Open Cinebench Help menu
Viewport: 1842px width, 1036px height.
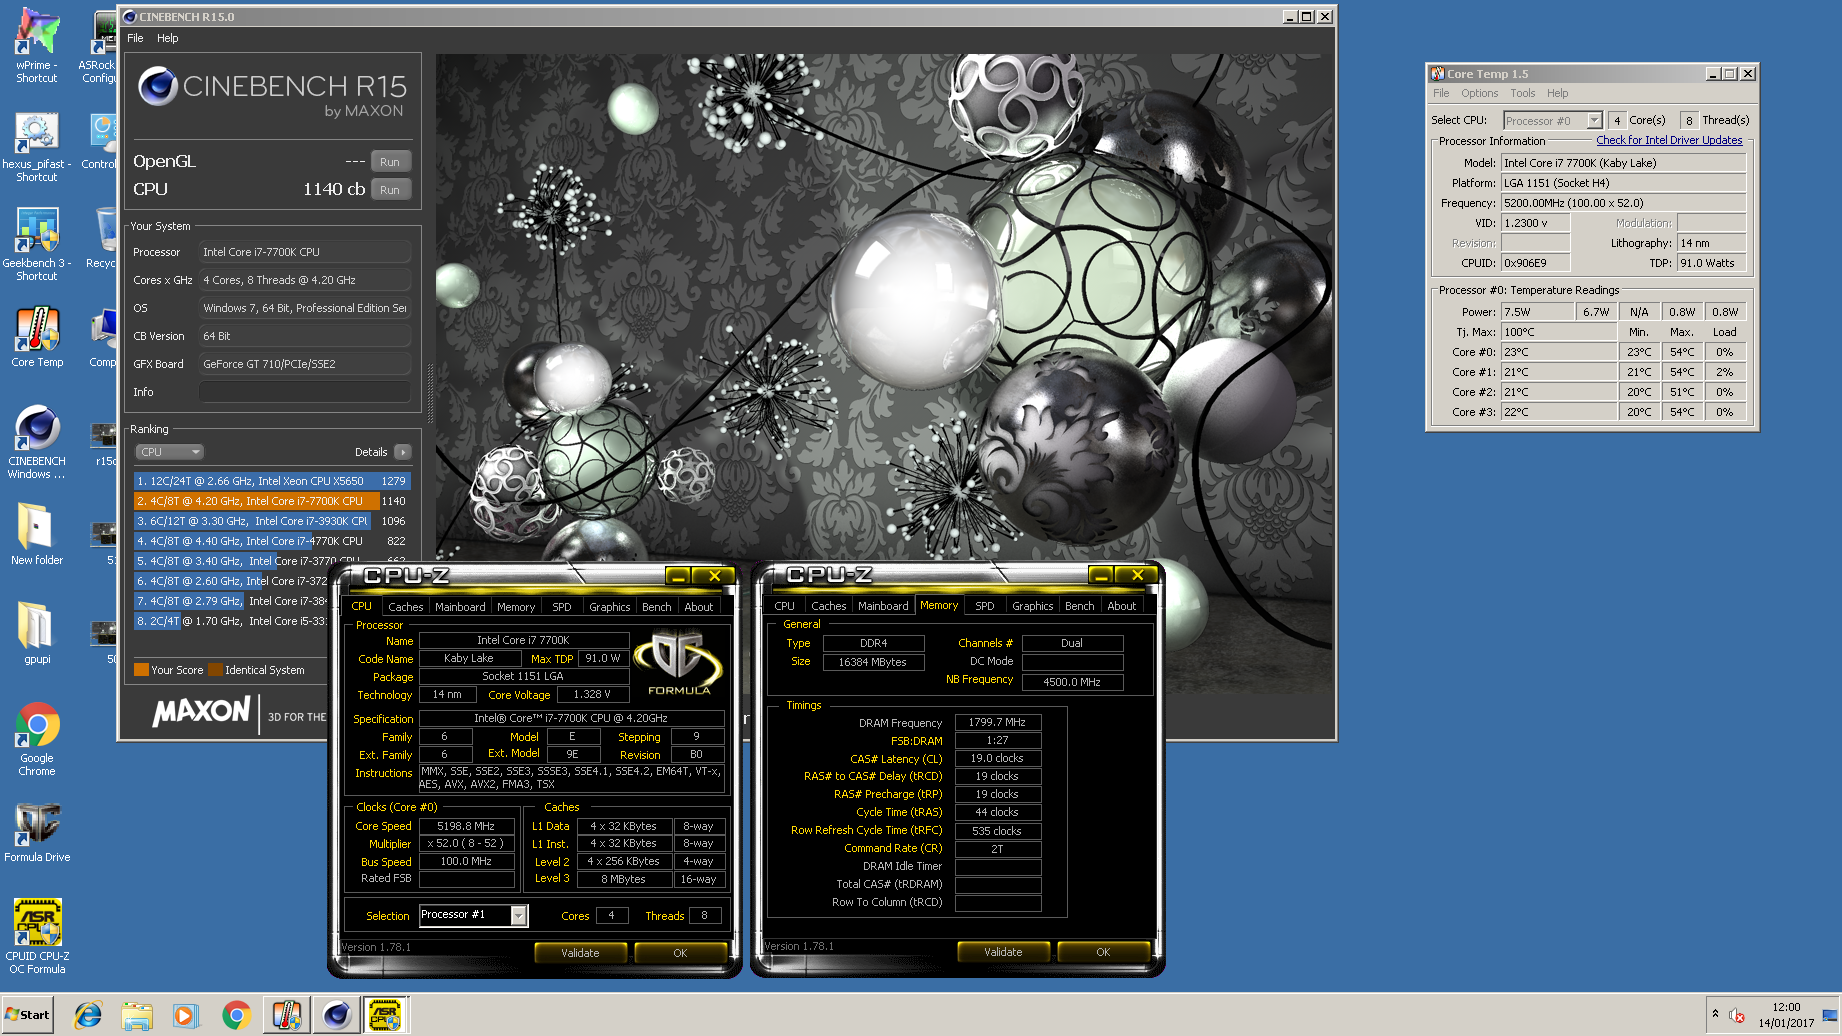tap(167, 38)
